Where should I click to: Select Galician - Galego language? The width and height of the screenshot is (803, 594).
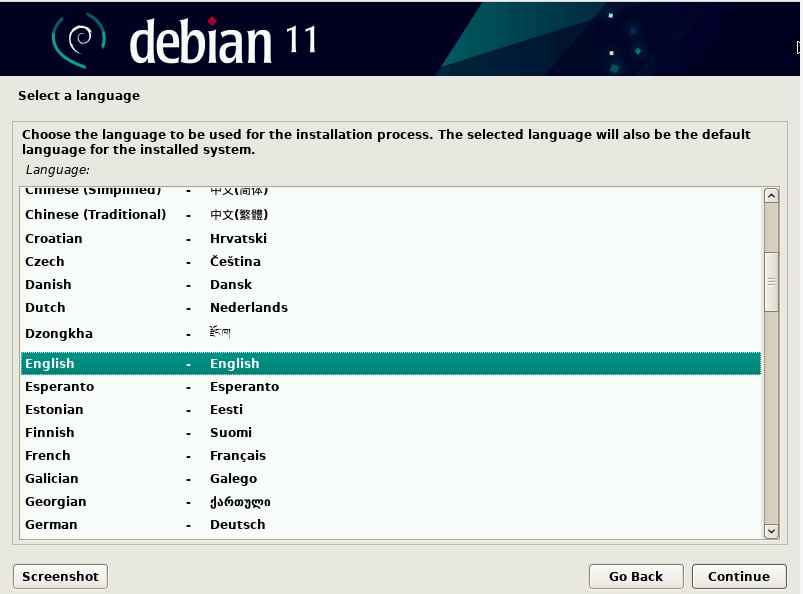[391, 479]
